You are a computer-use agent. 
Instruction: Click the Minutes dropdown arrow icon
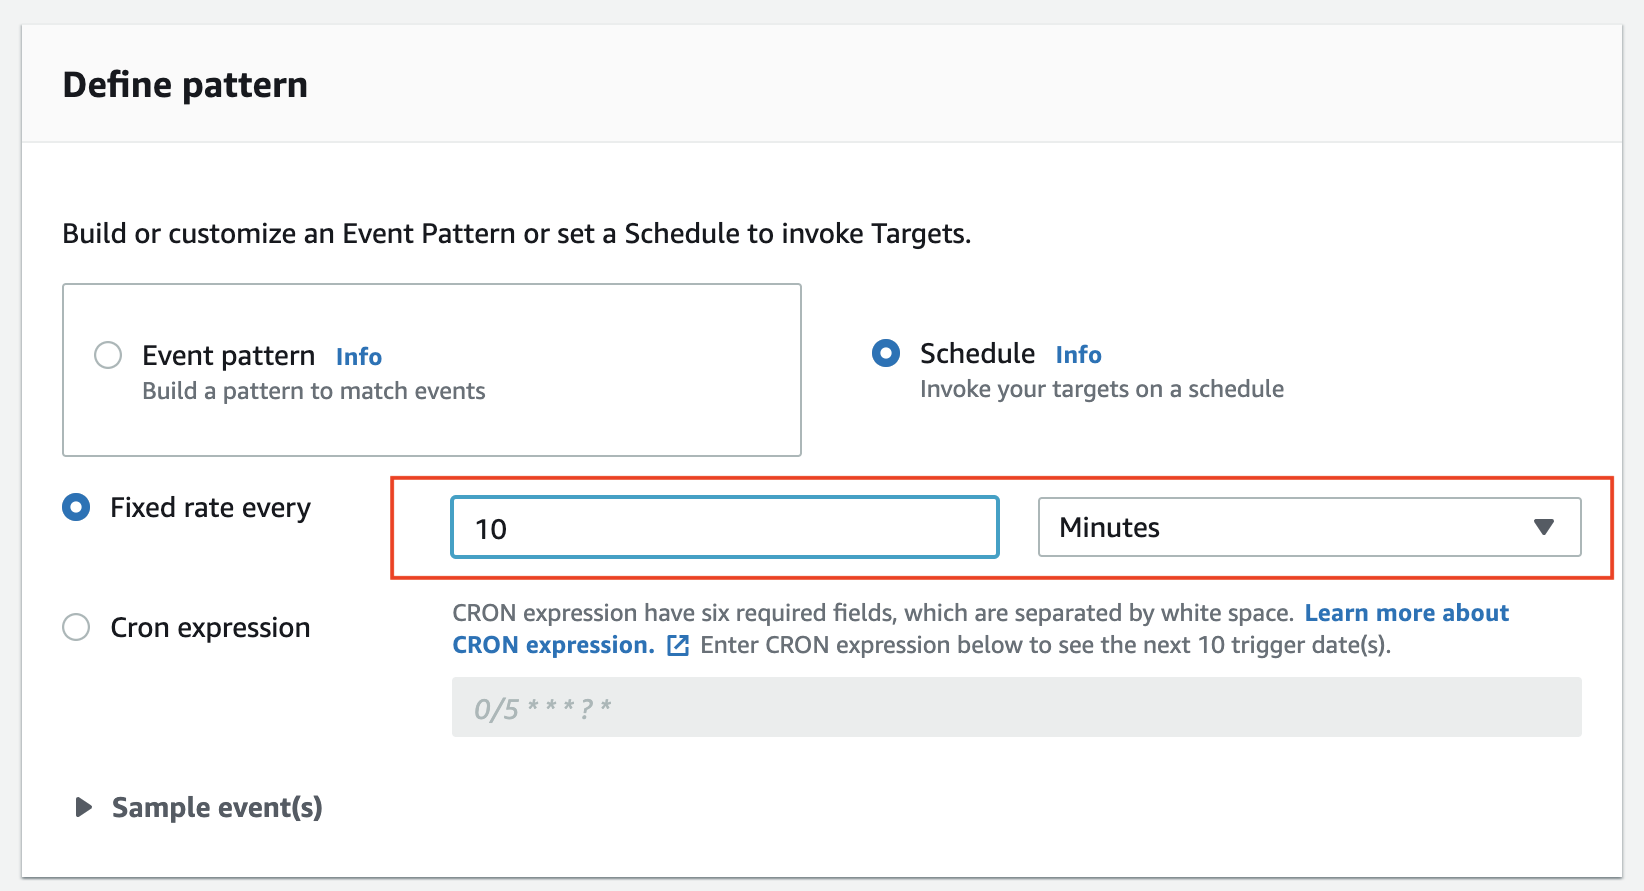coord(1544,527)
